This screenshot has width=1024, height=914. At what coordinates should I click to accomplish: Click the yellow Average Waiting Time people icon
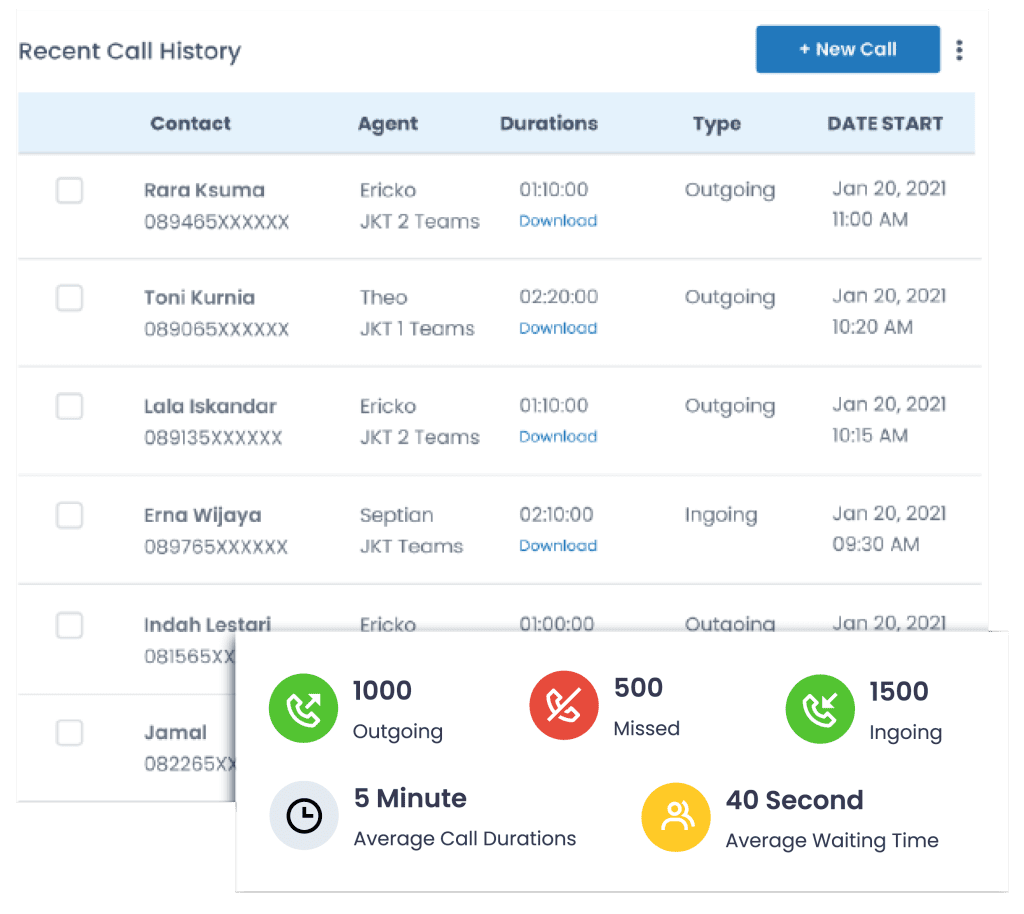pos(676,817)
